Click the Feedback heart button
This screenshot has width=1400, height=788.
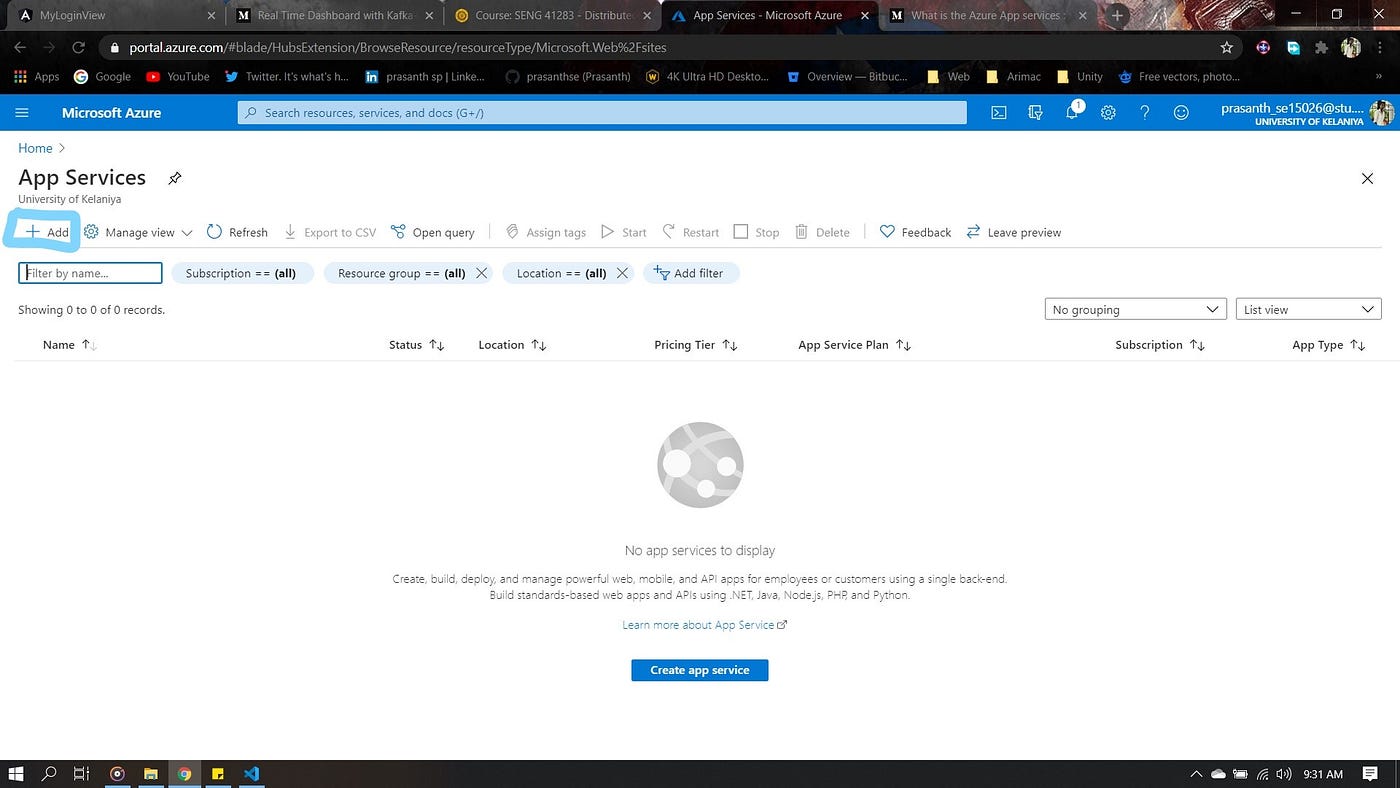[915, 232]
